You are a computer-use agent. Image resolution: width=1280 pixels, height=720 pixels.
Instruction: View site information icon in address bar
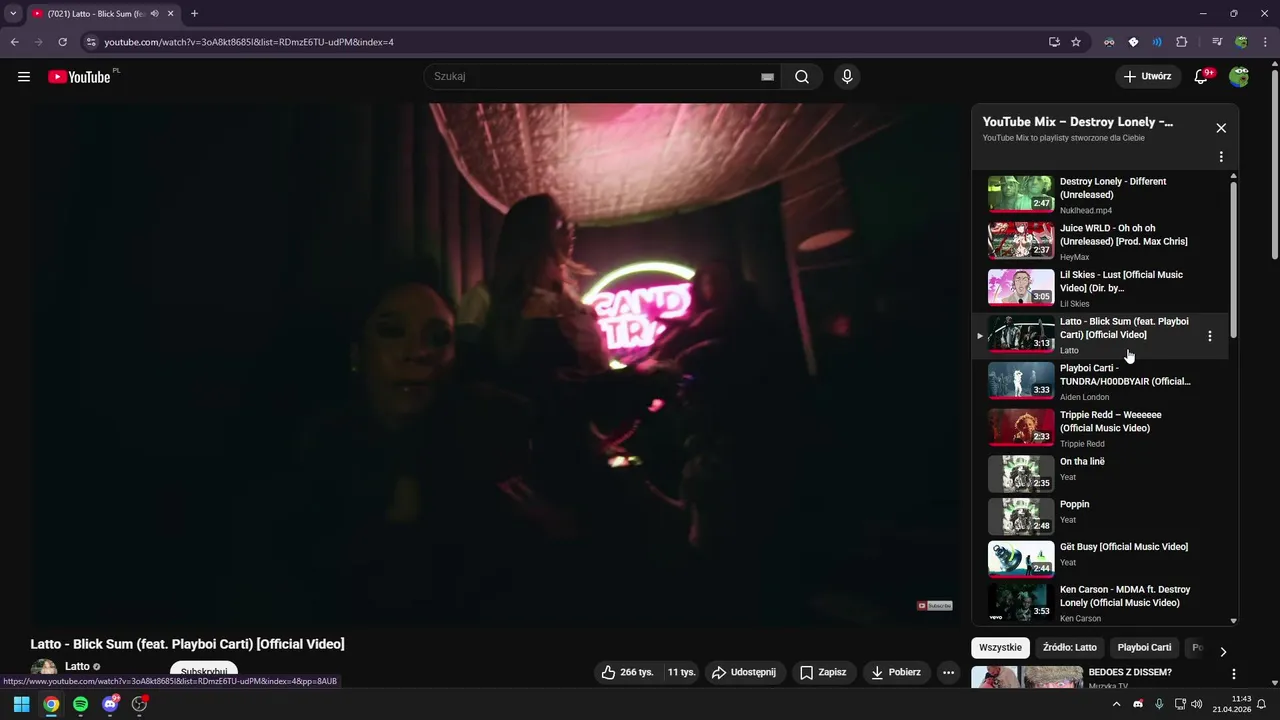pos(91,42)
